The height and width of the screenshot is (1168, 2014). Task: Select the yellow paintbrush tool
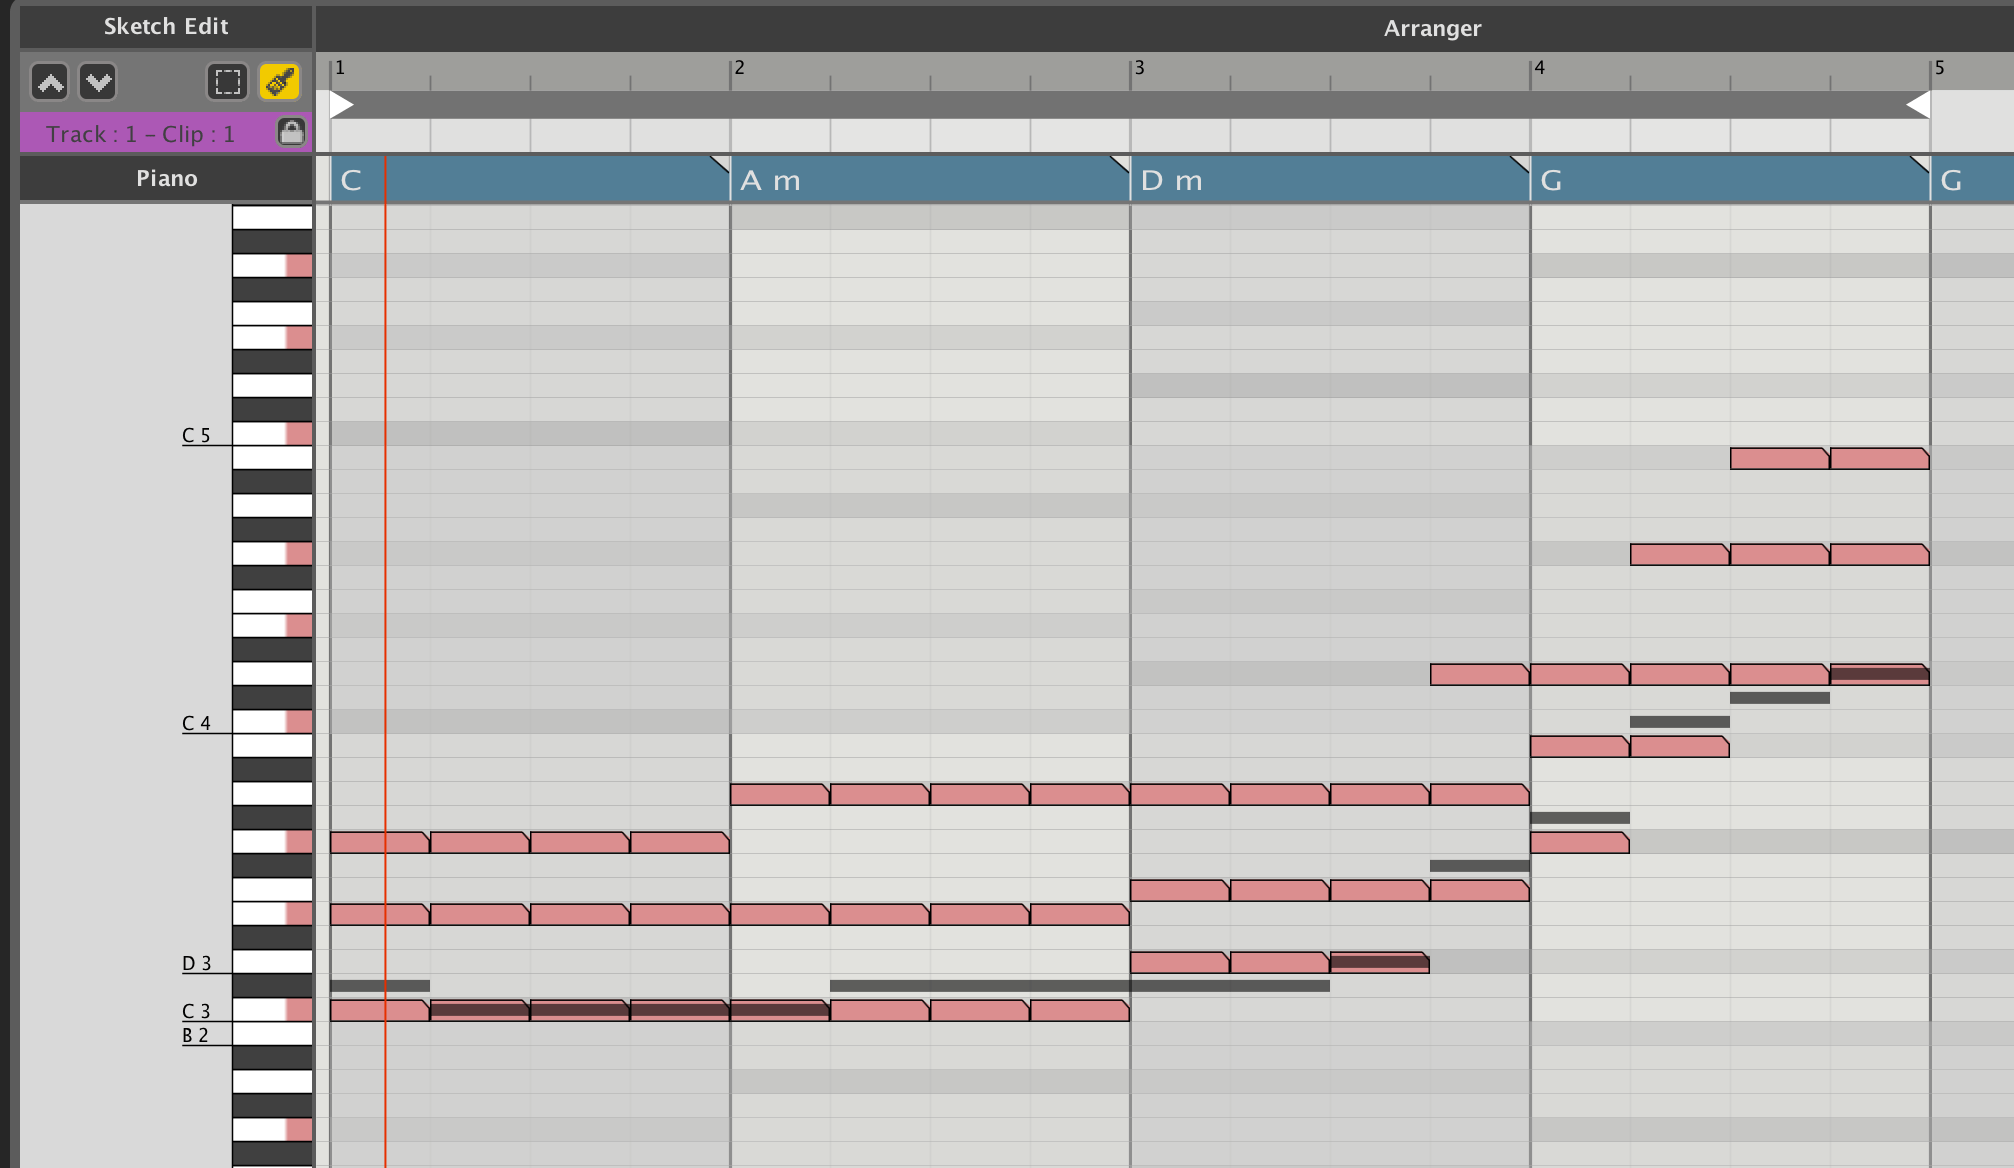coord(279,82)
